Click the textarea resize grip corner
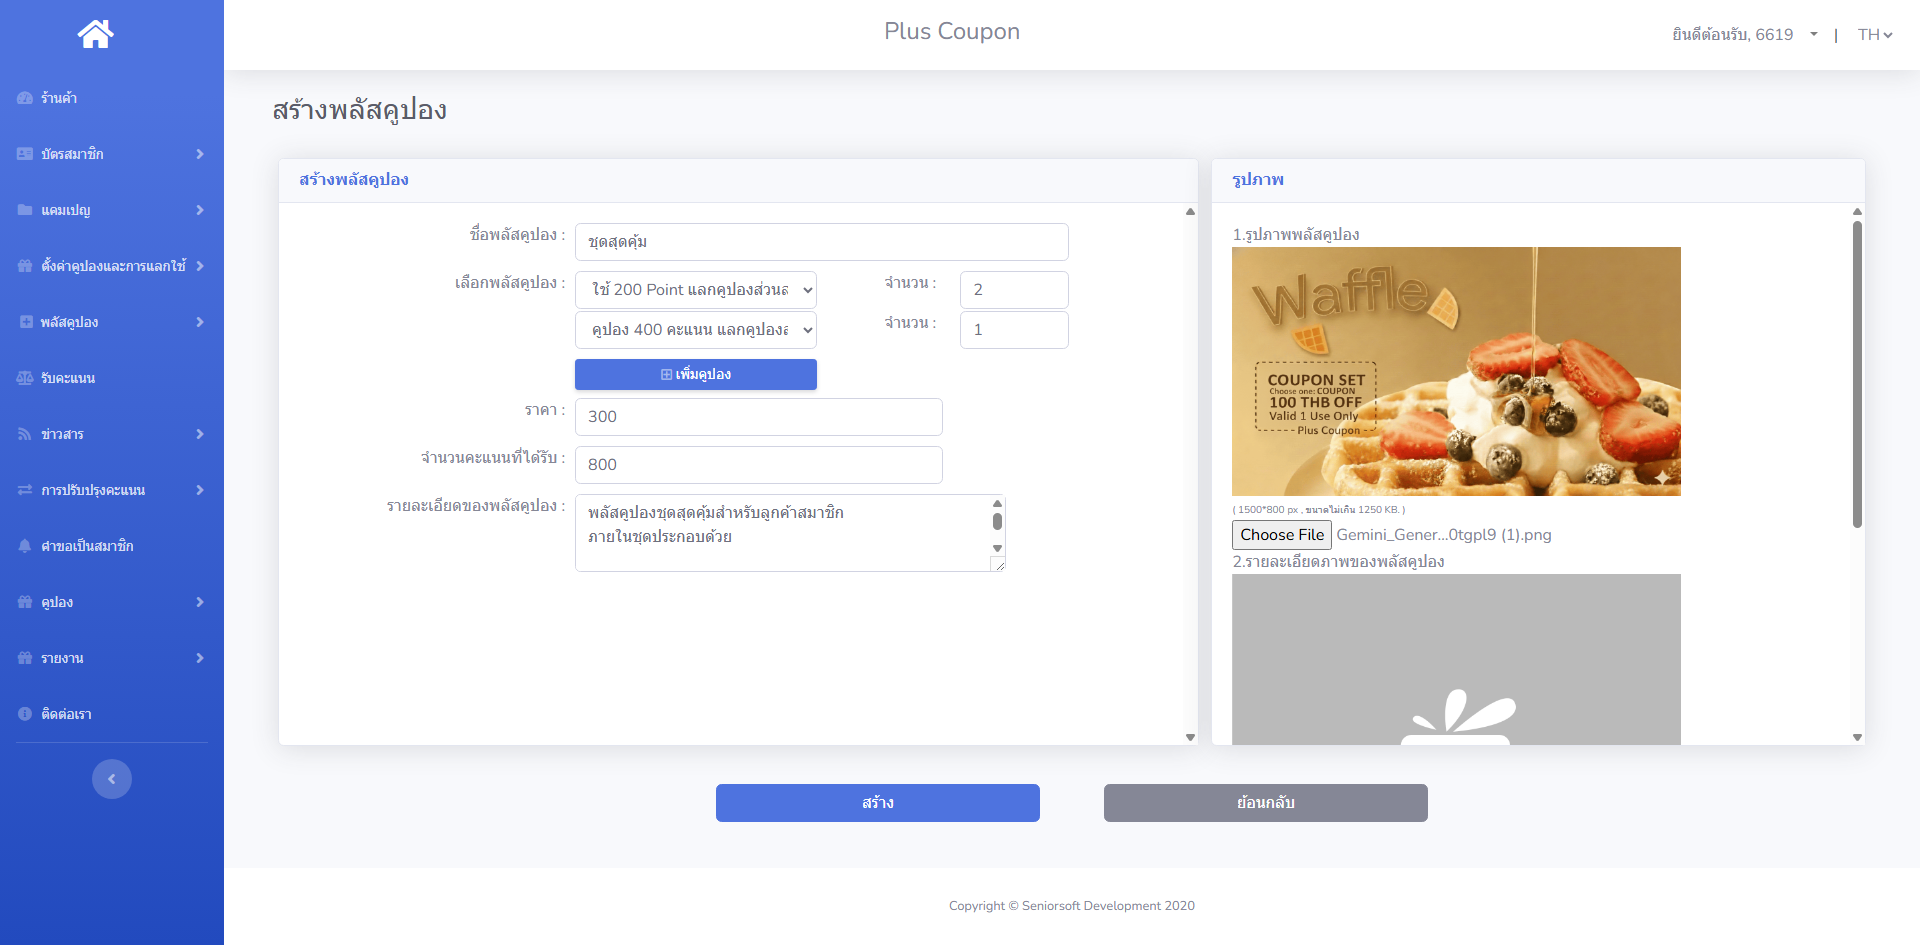 pos(998,565)
